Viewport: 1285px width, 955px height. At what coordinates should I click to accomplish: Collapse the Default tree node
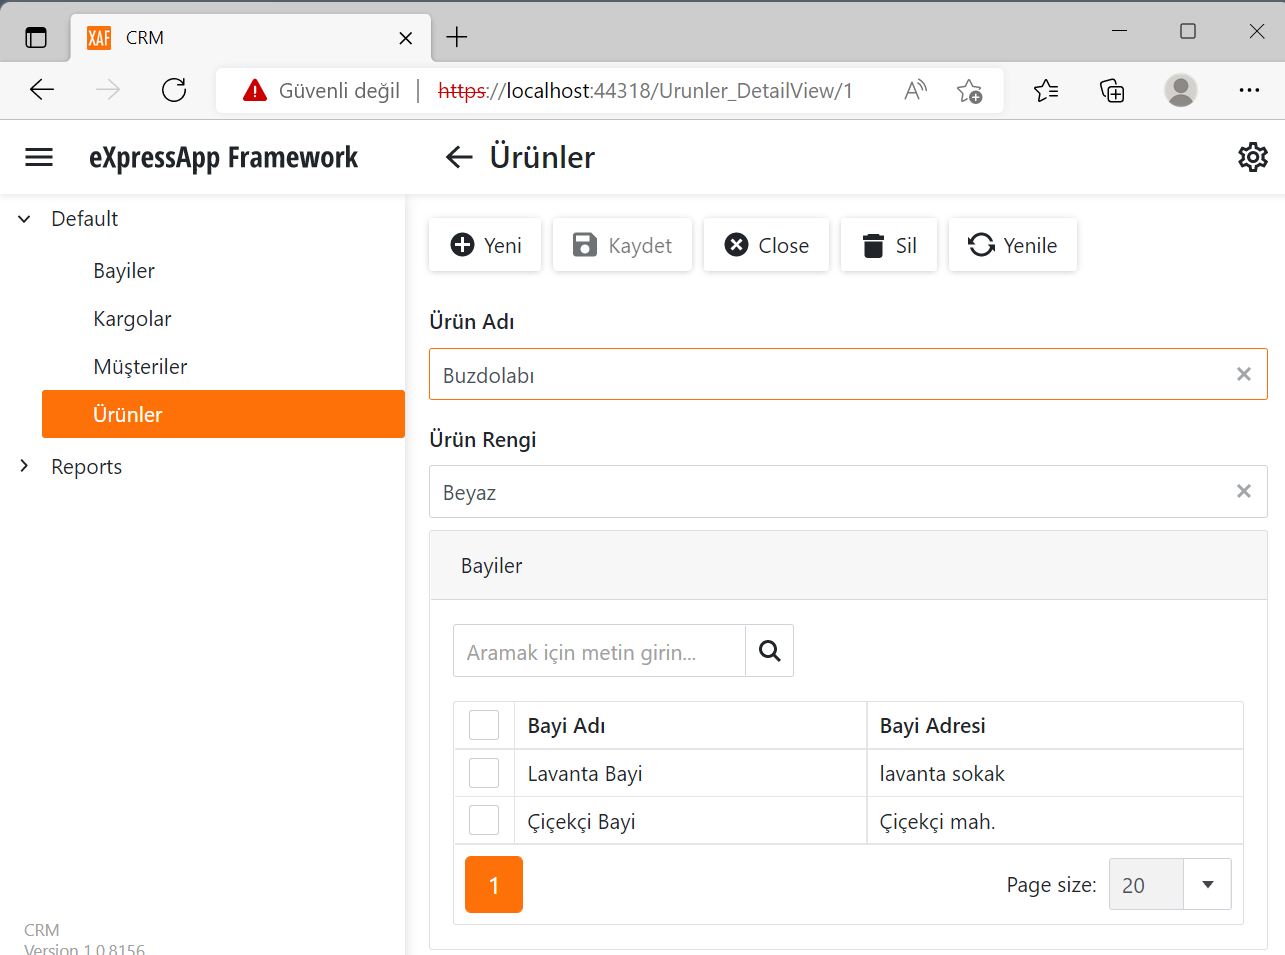(23, 218)
